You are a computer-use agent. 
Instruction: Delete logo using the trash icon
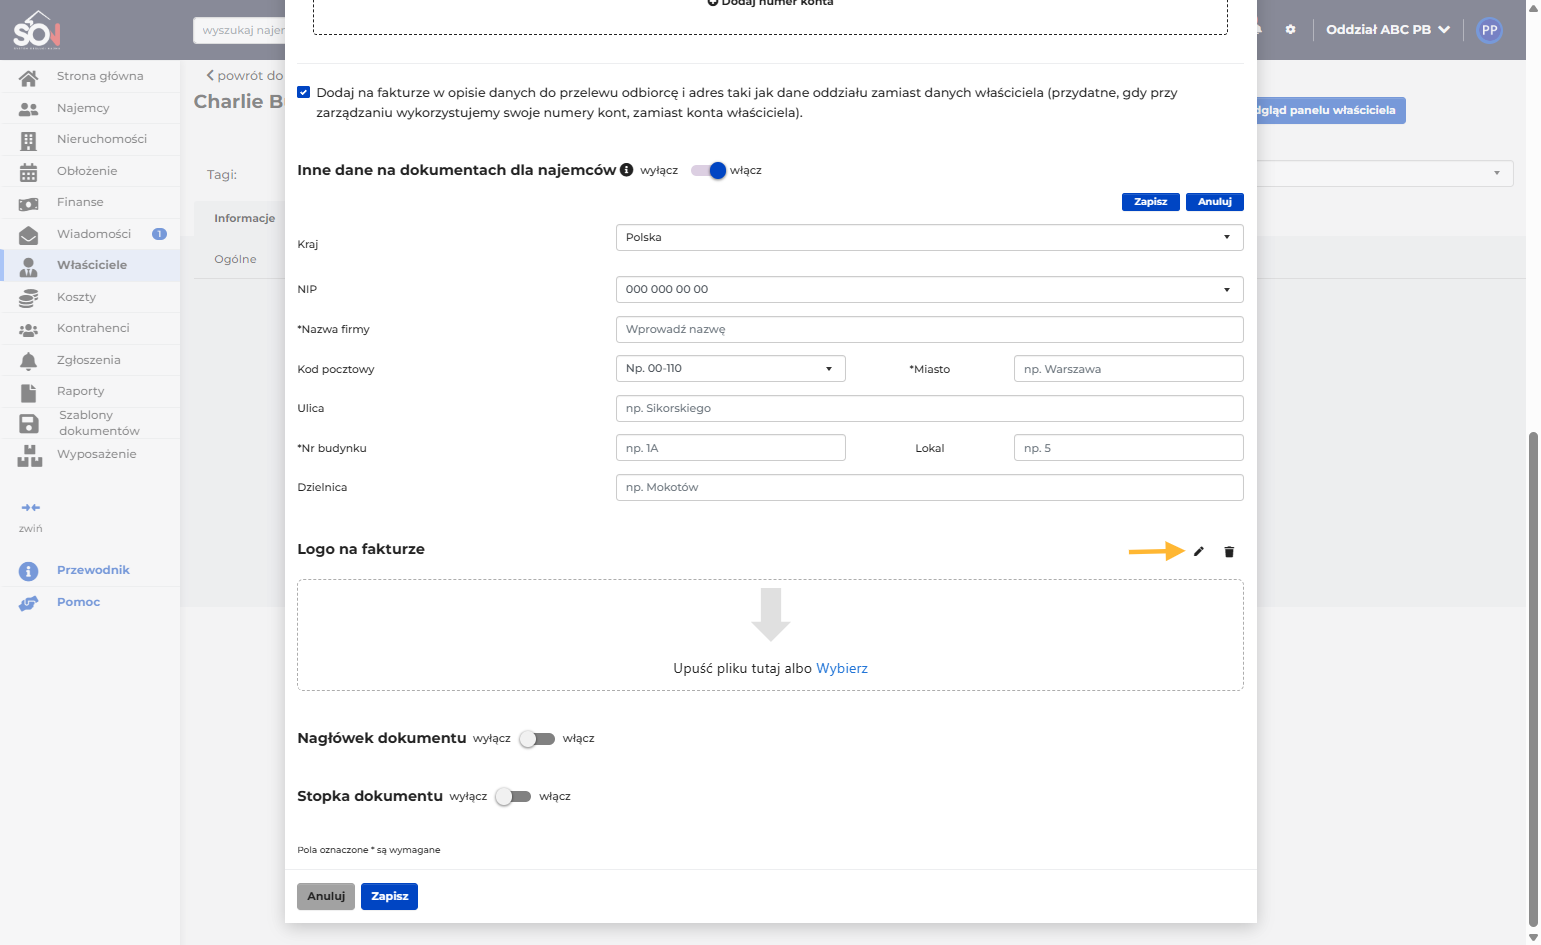[x=1229, y=551]
